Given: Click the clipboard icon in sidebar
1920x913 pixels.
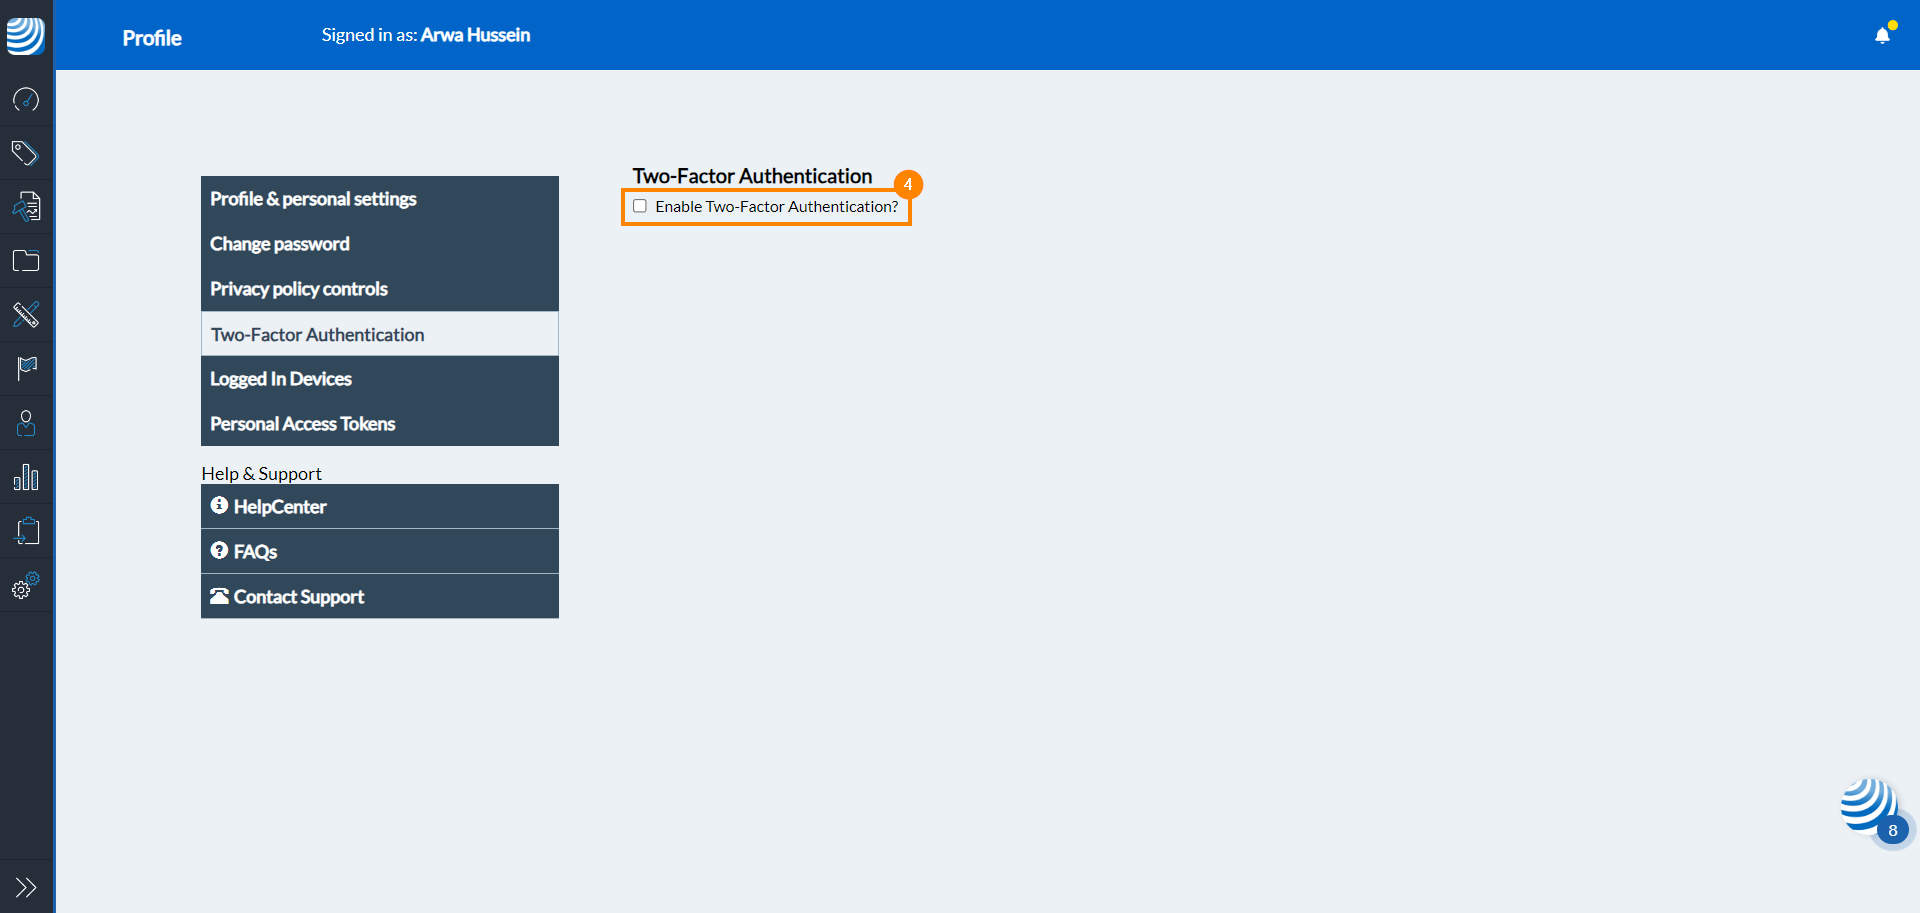Looking at the screenshot, I should [26, 531].
